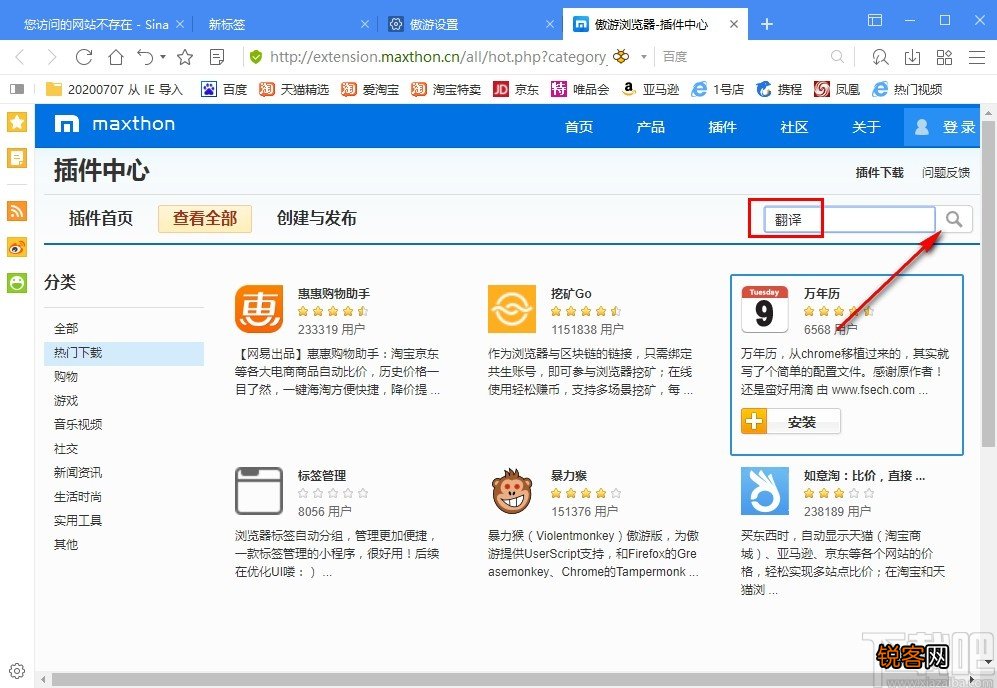Screen dimensions: 997x688
Task: Open the undo history dropdown arrow
Action: click(163, 57)
